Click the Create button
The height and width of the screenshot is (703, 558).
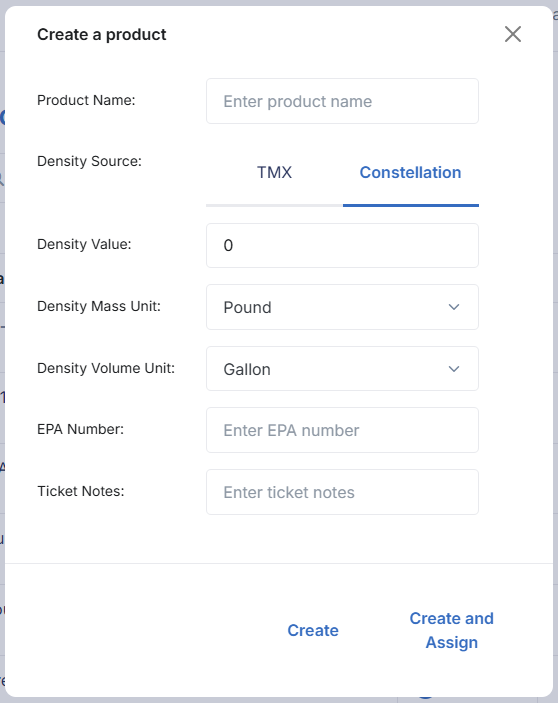[313, 630]
